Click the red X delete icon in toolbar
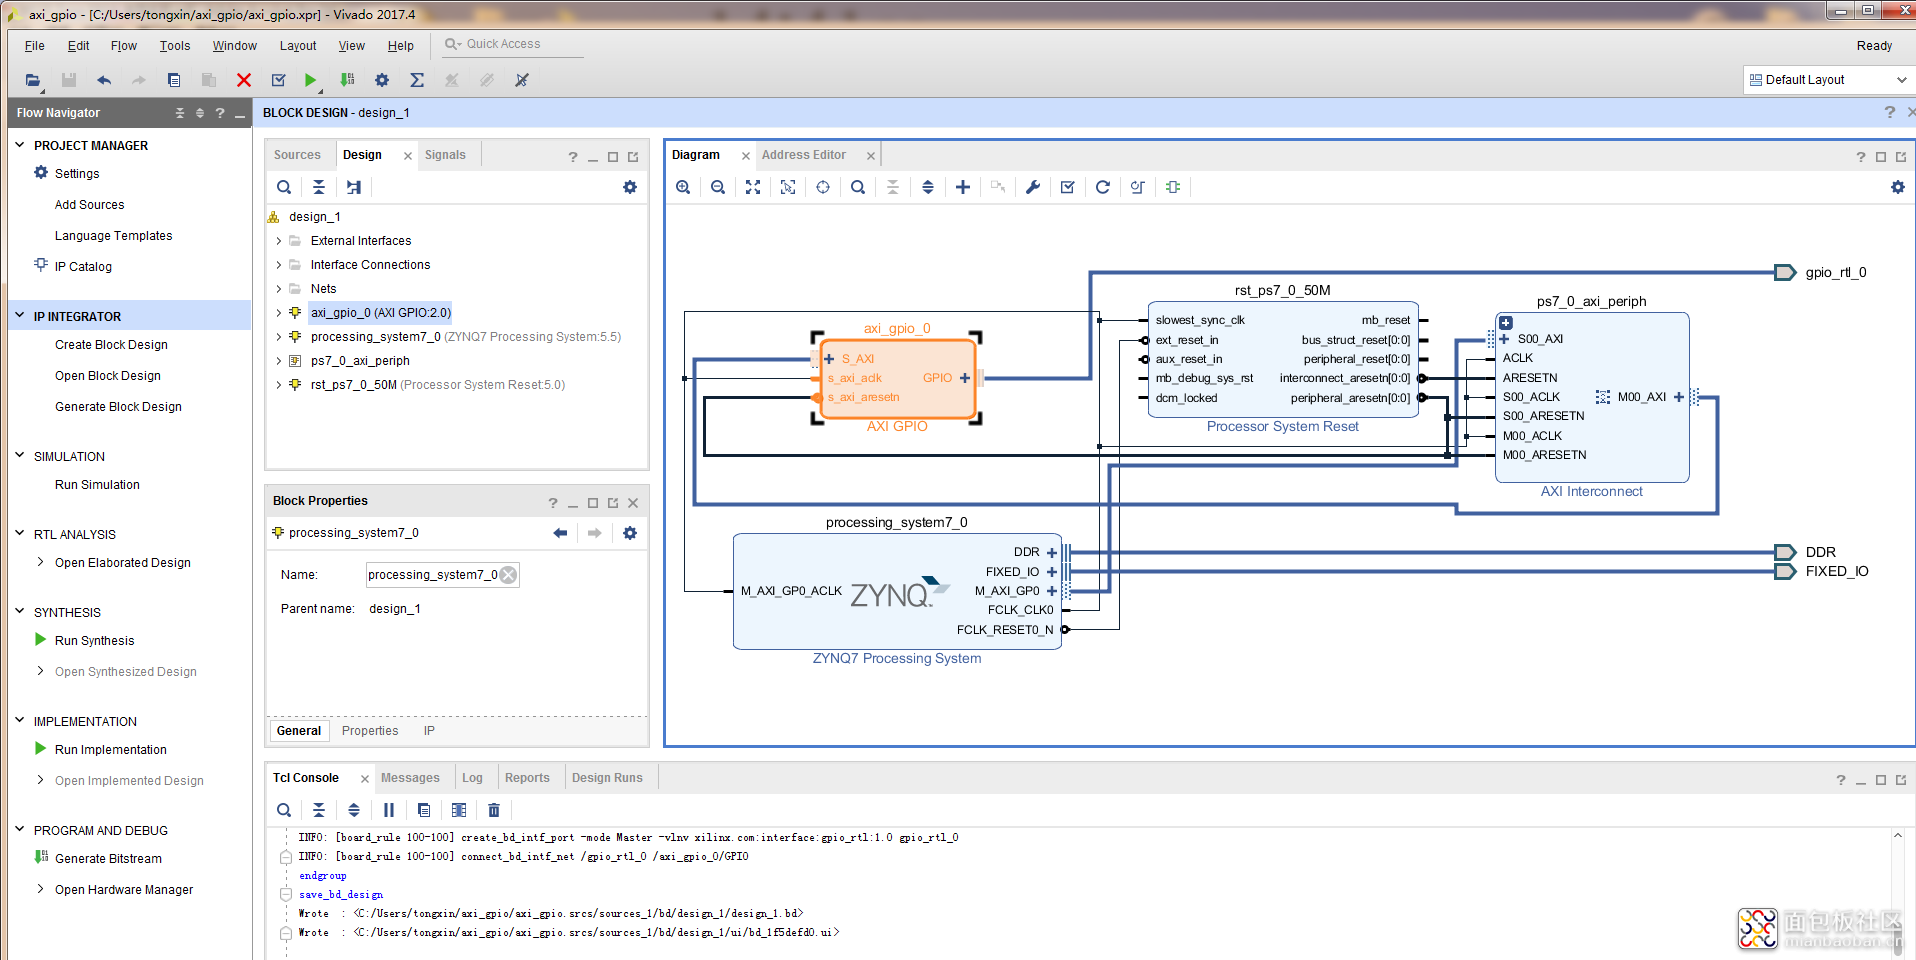Image resolution: width=1916 pixels, height=960 pixels. click(x=244, y=80)
